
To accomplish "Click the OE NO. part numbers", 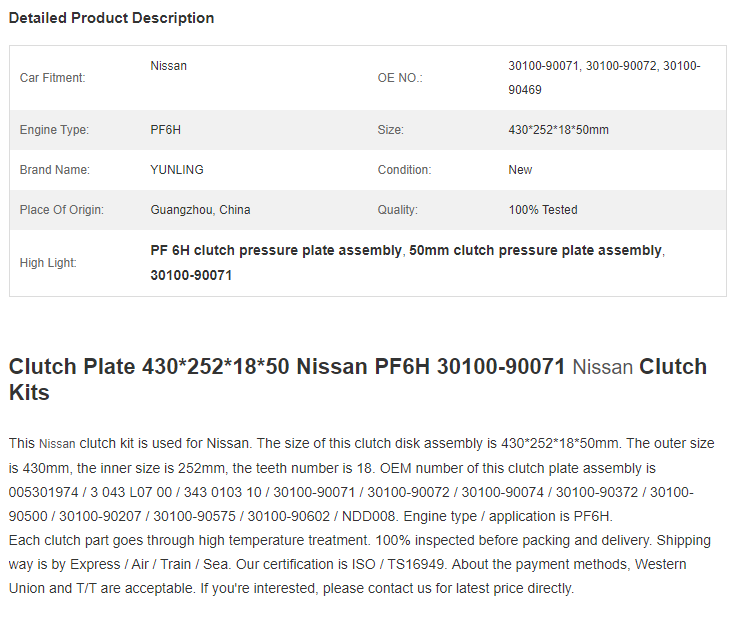I will tap(604, 78).
